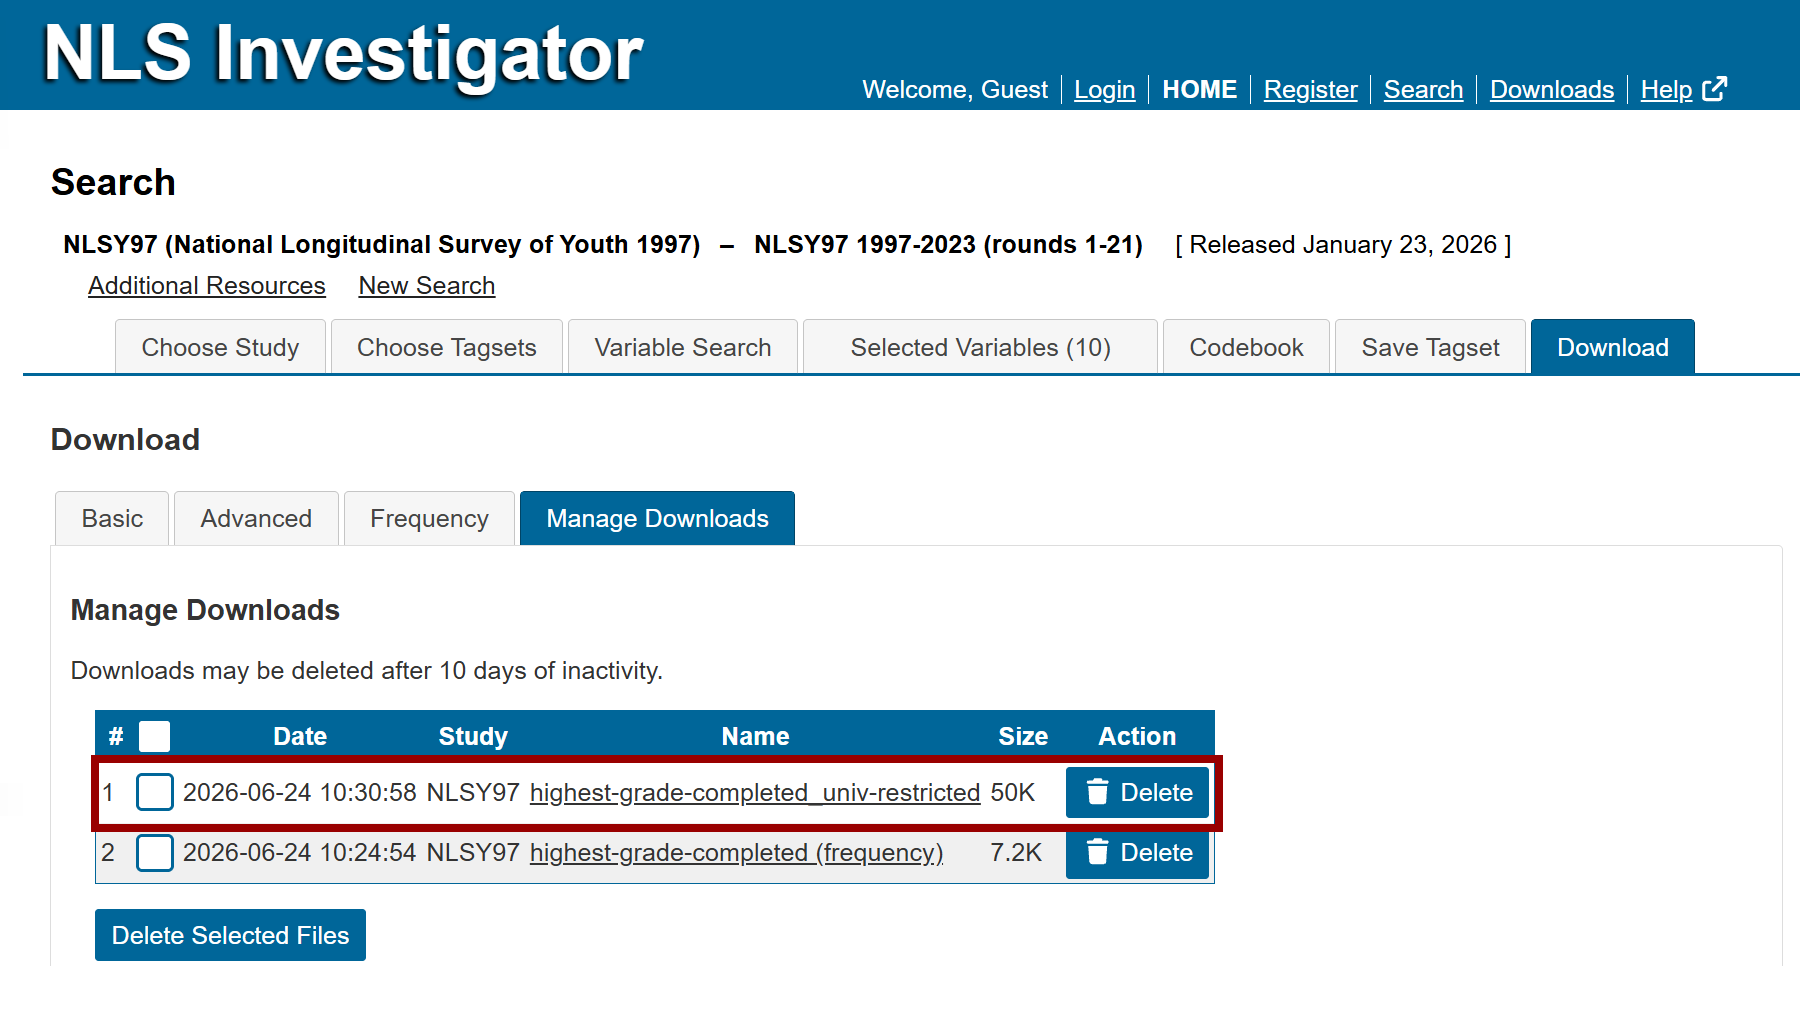This screenshot has height=1014, width=1800.
Task: Open the Variable Search tab
Action: point(683,347)
